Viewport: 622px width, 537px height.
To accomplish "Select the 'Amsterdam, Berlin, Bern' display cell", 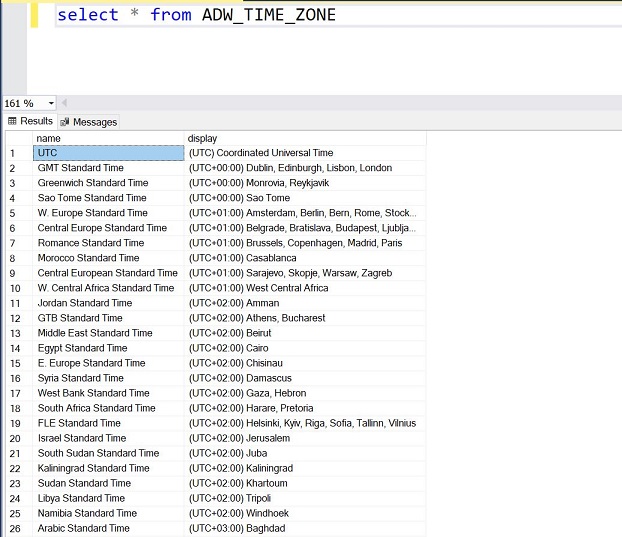I will (x=305, y=213).
